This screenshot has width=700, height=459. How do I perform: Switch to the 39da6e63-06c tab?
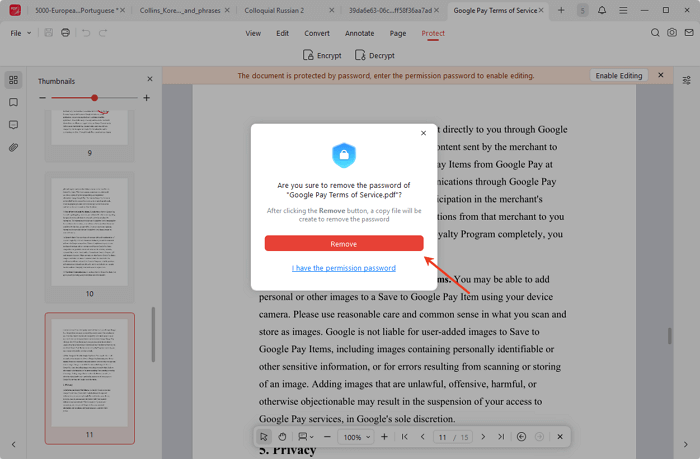pyautogui.click(x=390, y=10)
